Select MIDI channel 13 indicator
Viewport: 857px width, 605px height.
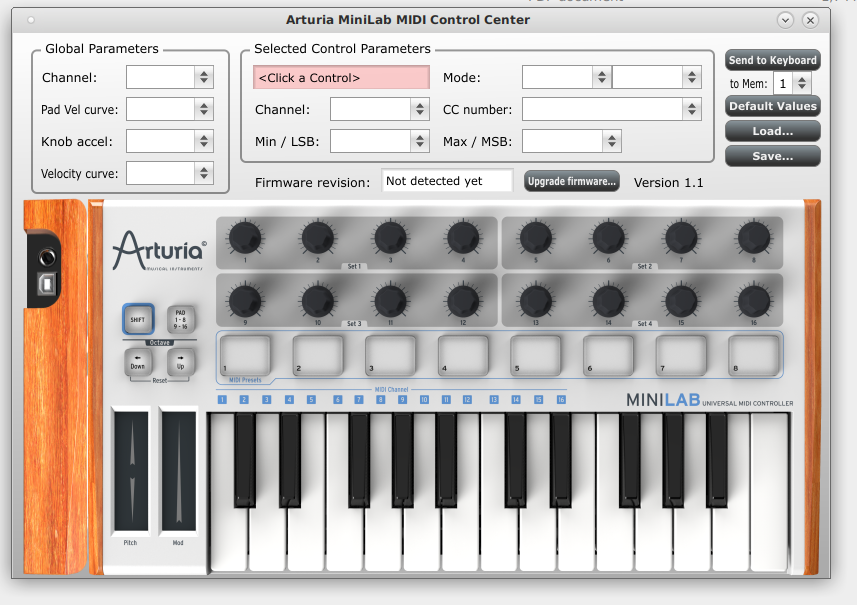[x=494, y=400]
